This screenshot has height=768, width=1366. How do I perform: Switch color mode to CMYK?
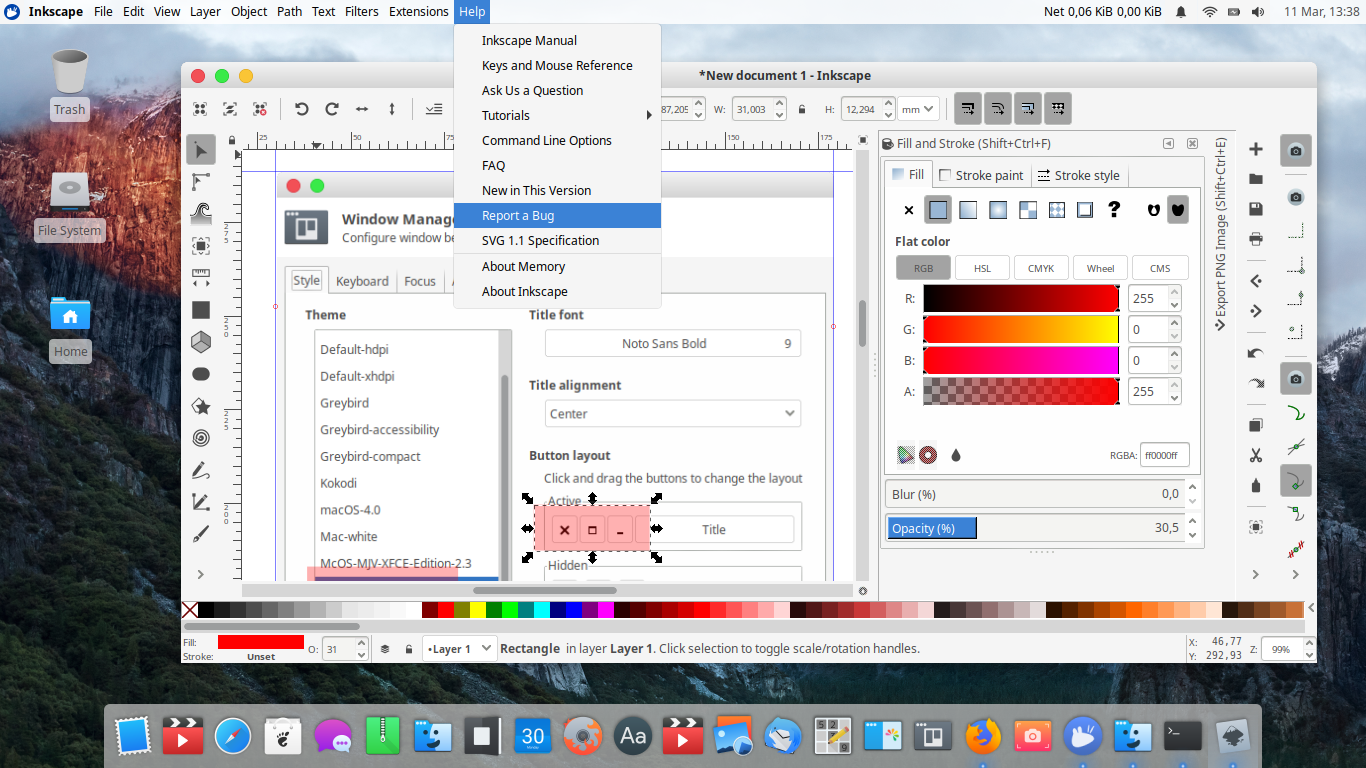(1040, 267)
